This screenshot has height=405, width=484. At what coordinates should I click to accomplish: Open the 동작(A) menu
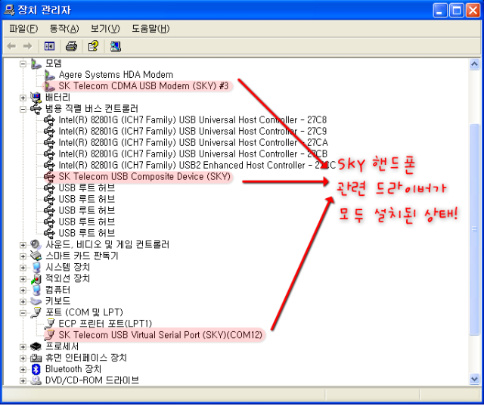(x=64, y=29)
